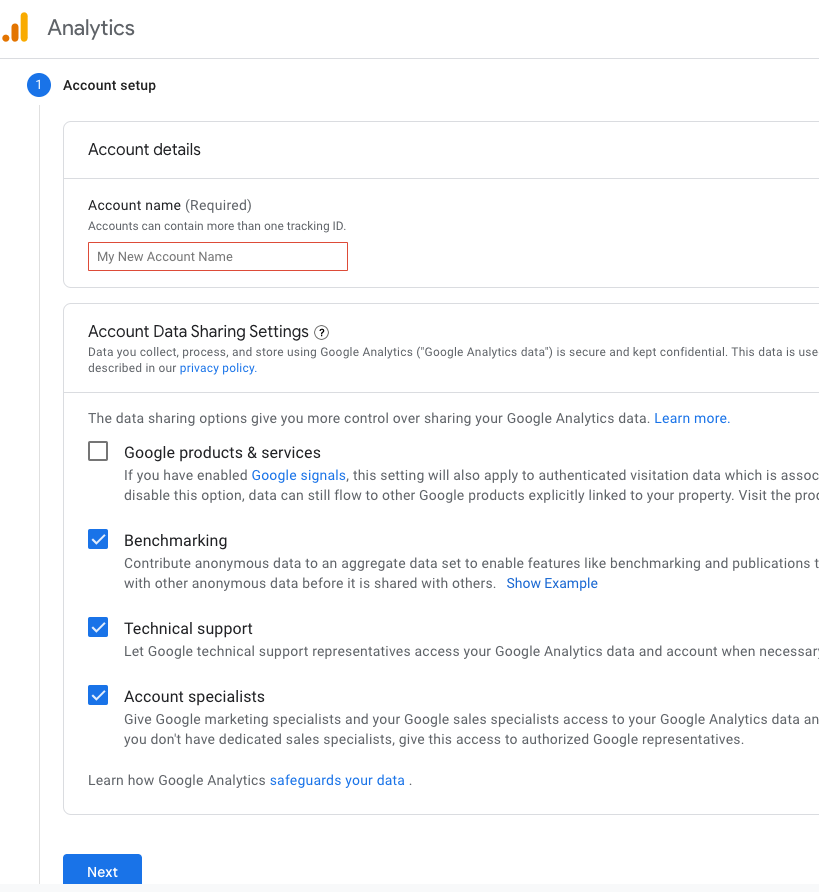Click the Show Example link
Screen dimensions: 819x892
click(552, 583)
